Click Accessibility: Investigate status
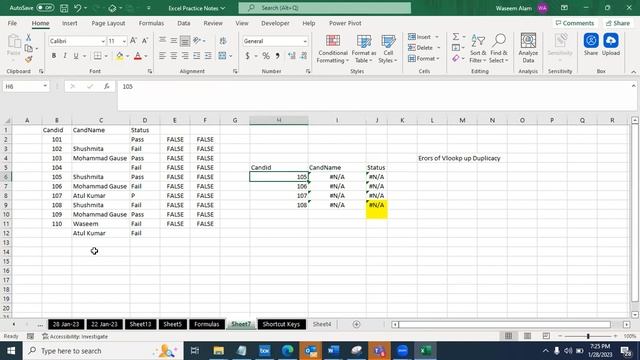 (x=75, y=336)
